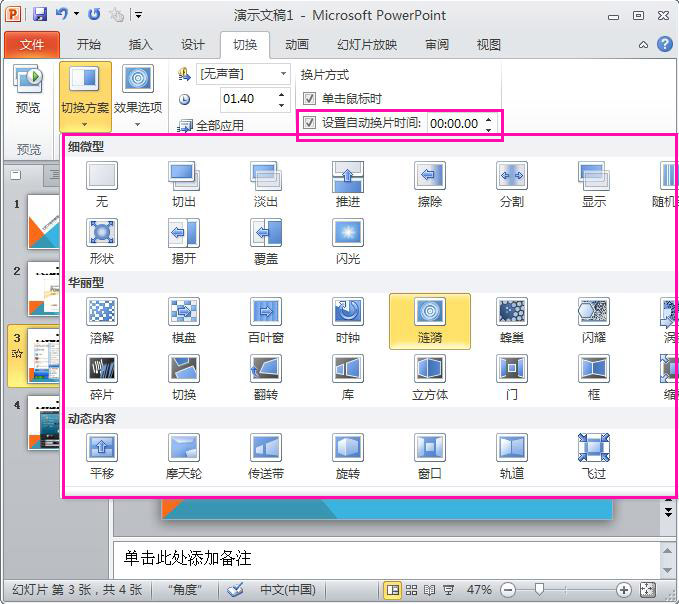
Task: Open PowerPoint Help question mark
Action: tap(665, 44)
